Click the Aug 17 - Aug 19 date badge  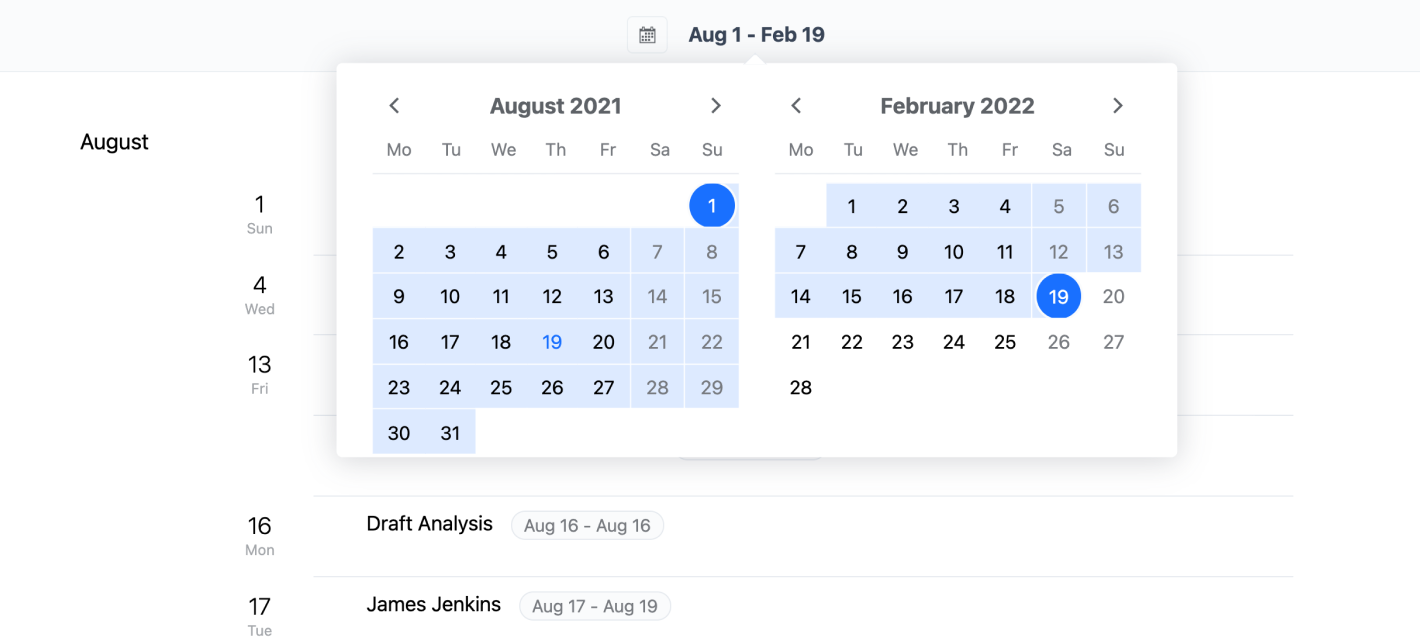[x=595, y=606]
